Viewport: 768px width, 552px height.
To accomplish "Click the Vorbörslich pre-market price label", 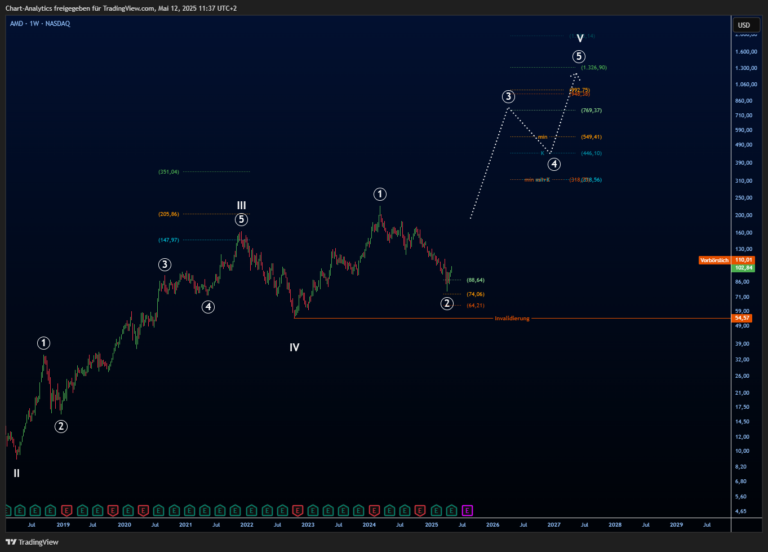I will (714, 260).
